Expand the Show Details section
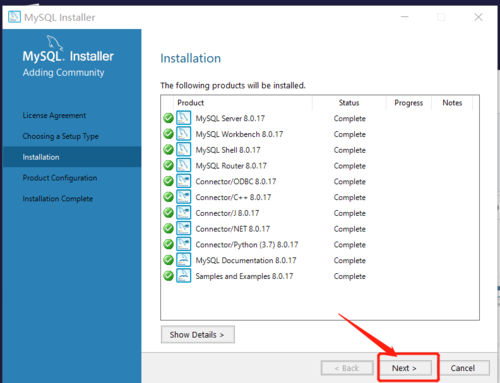The height and width of the screenshot is (383, 500). pos(198,334)
